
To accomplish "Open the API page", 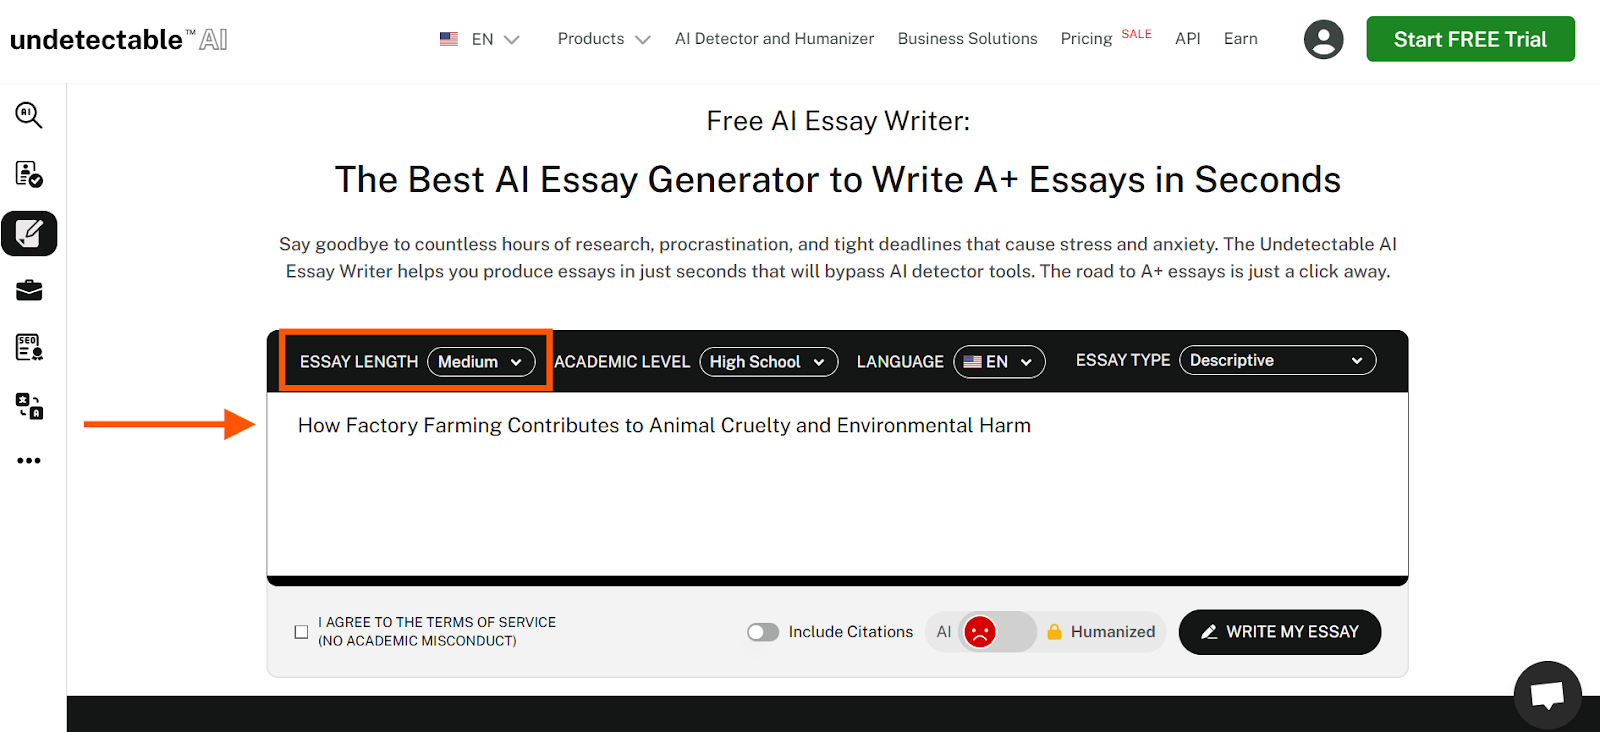I will coord(1187,39).
